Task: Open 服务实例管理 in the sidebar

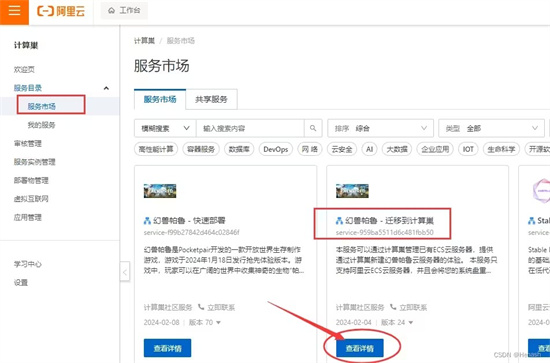Action: pyautogui.click(x=35, y=162)
